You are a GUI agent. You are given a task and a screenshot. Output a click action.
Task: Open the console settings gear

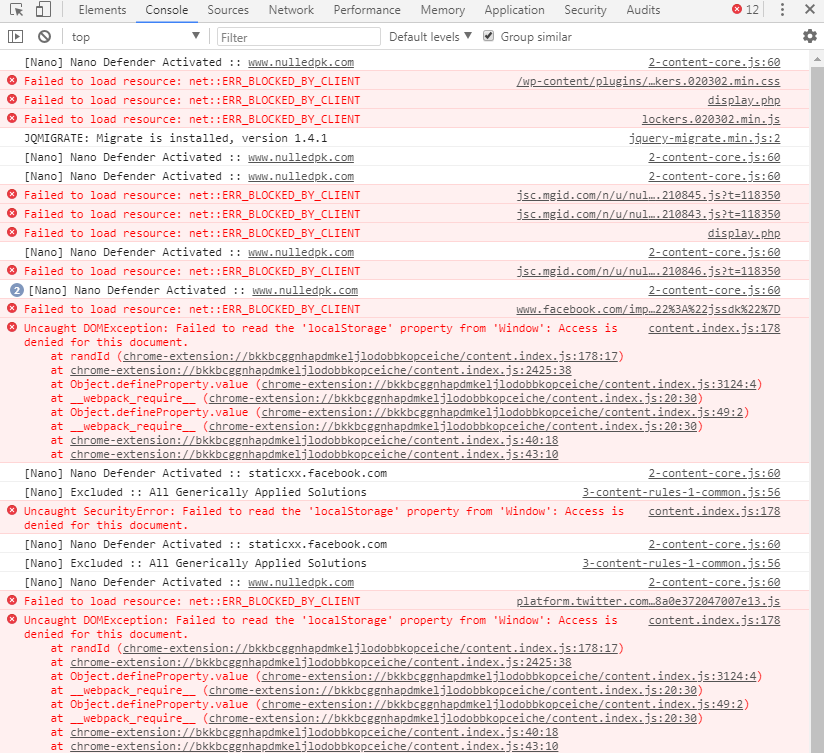pyautogui.click(x=810, y=35)
